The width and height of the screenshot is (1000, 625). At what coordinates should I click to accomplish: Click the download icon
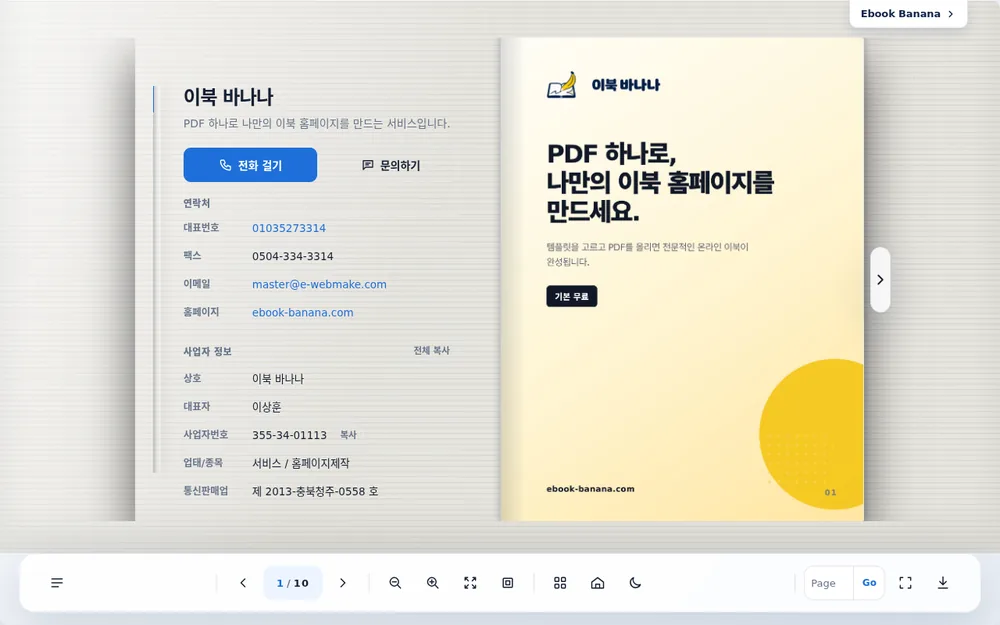943,583
